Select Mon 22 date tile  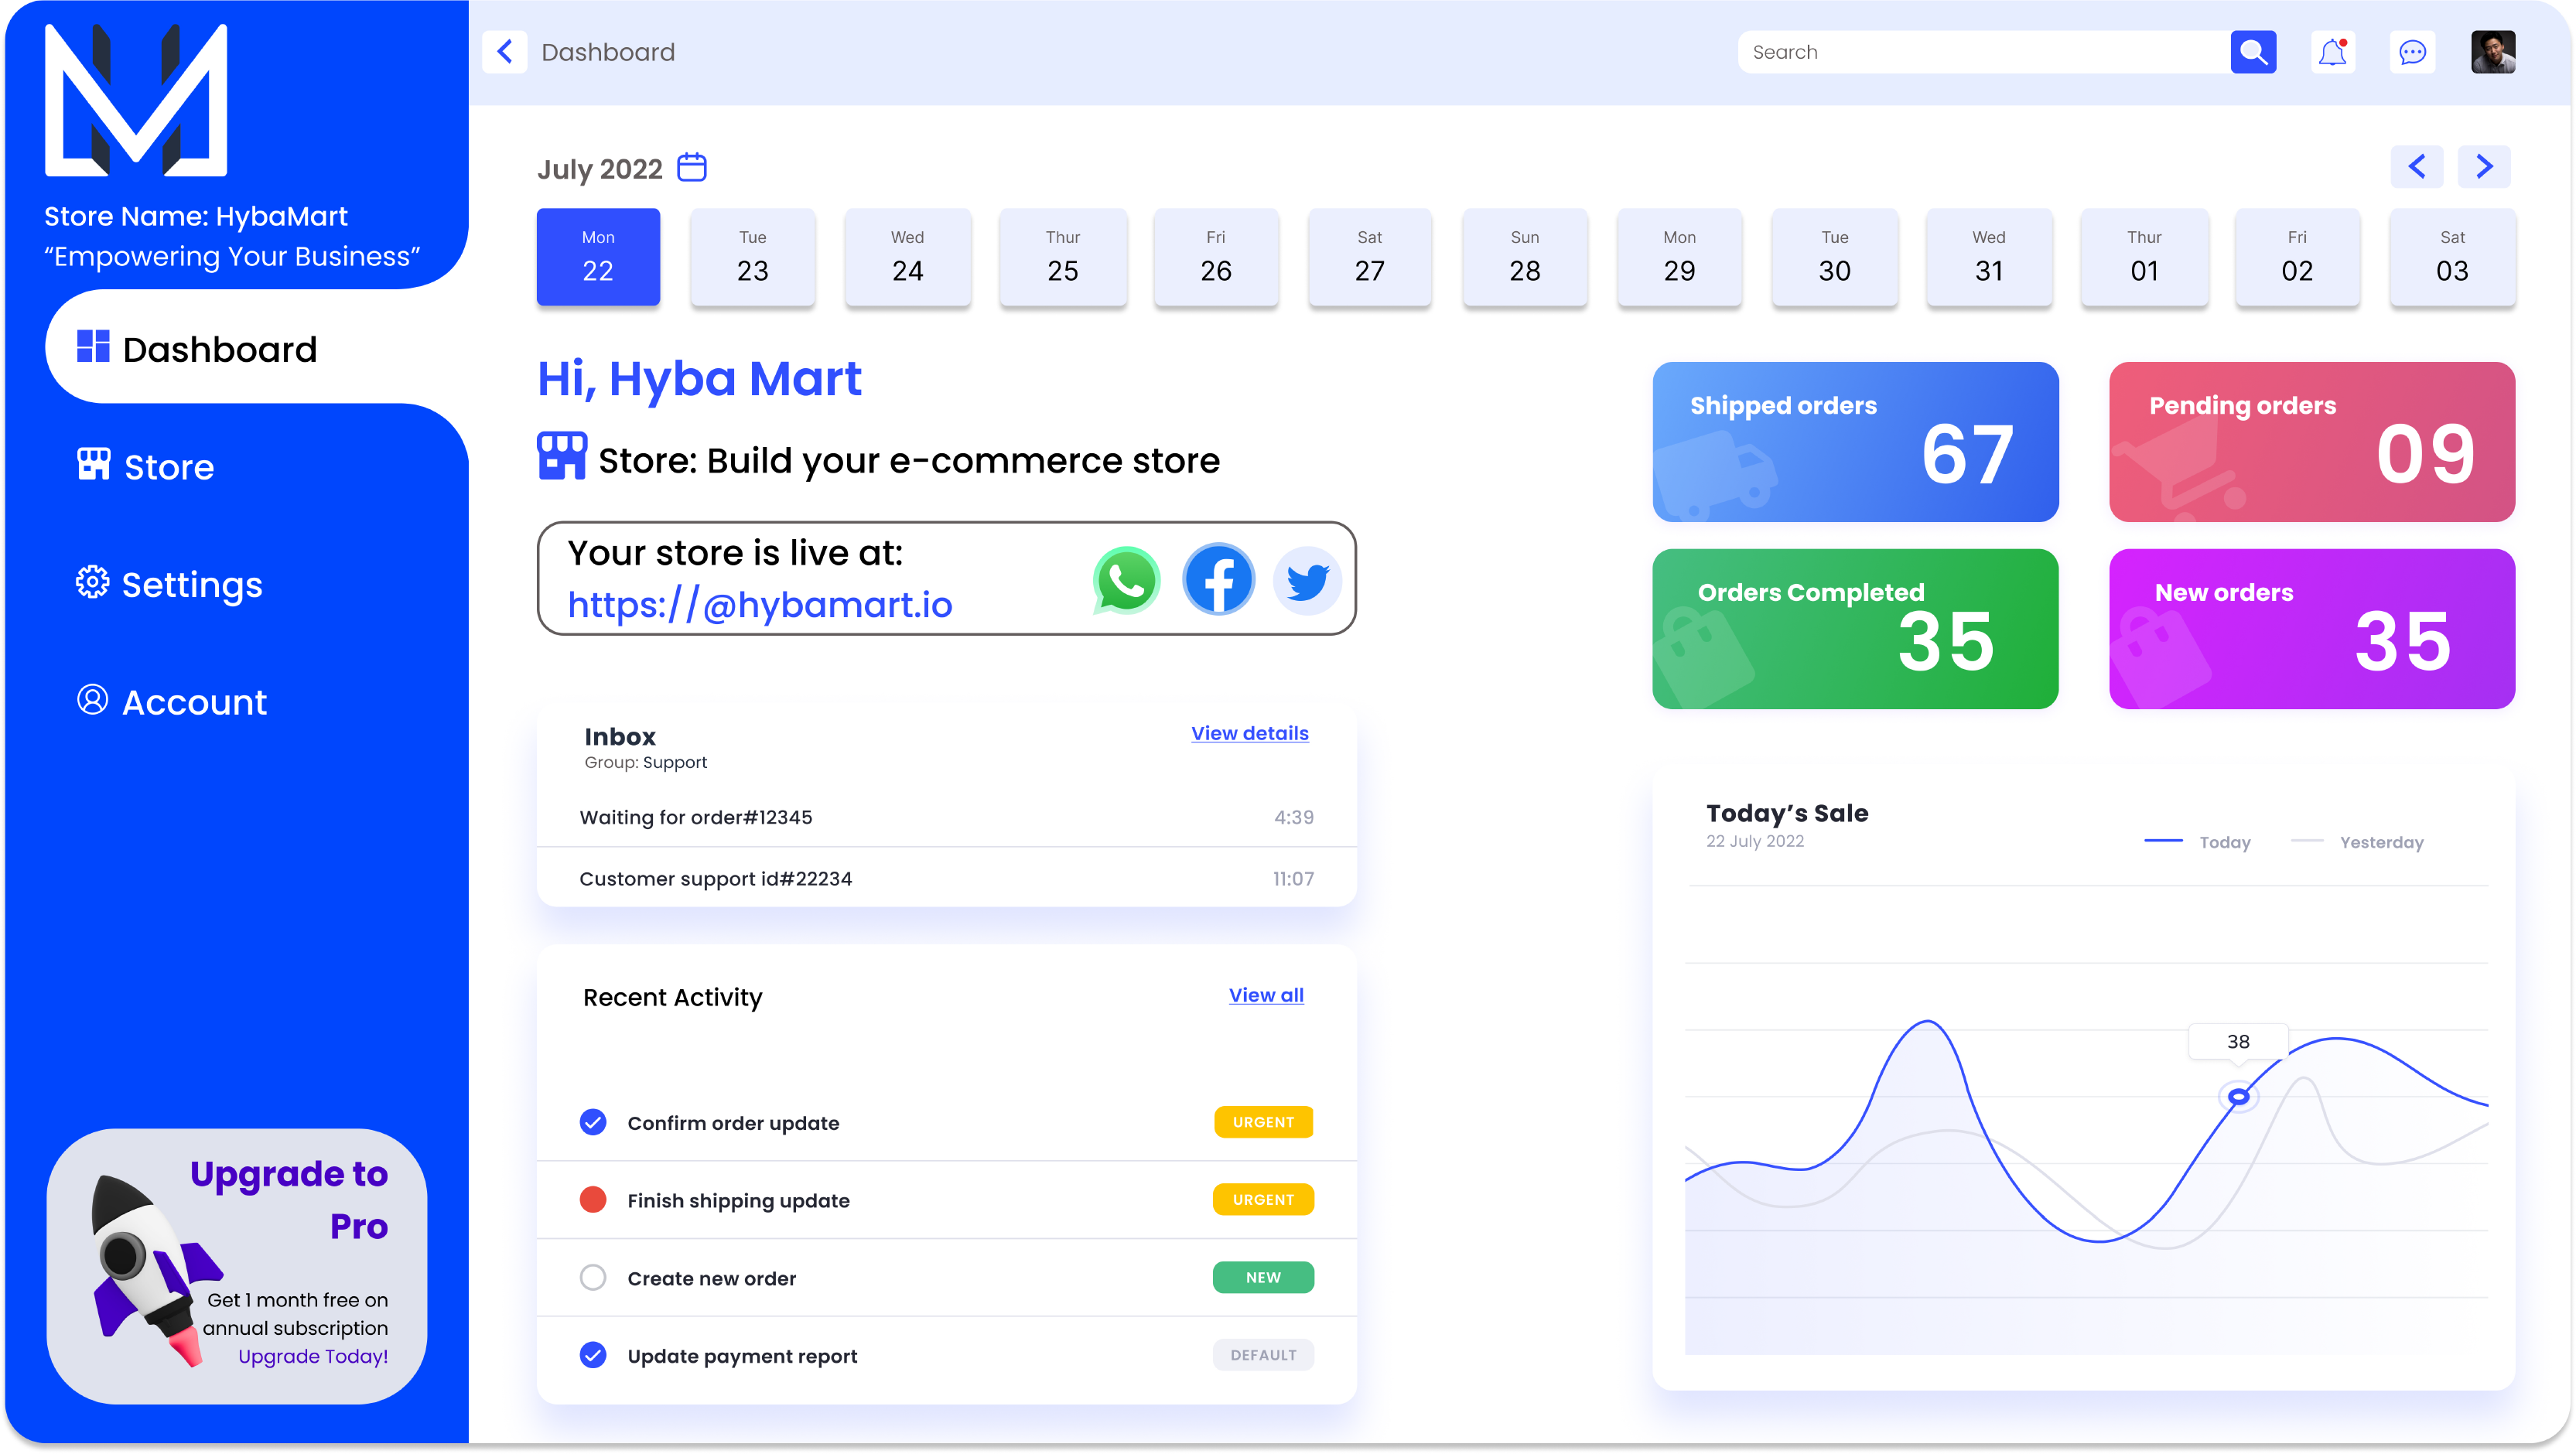point(598,257)
